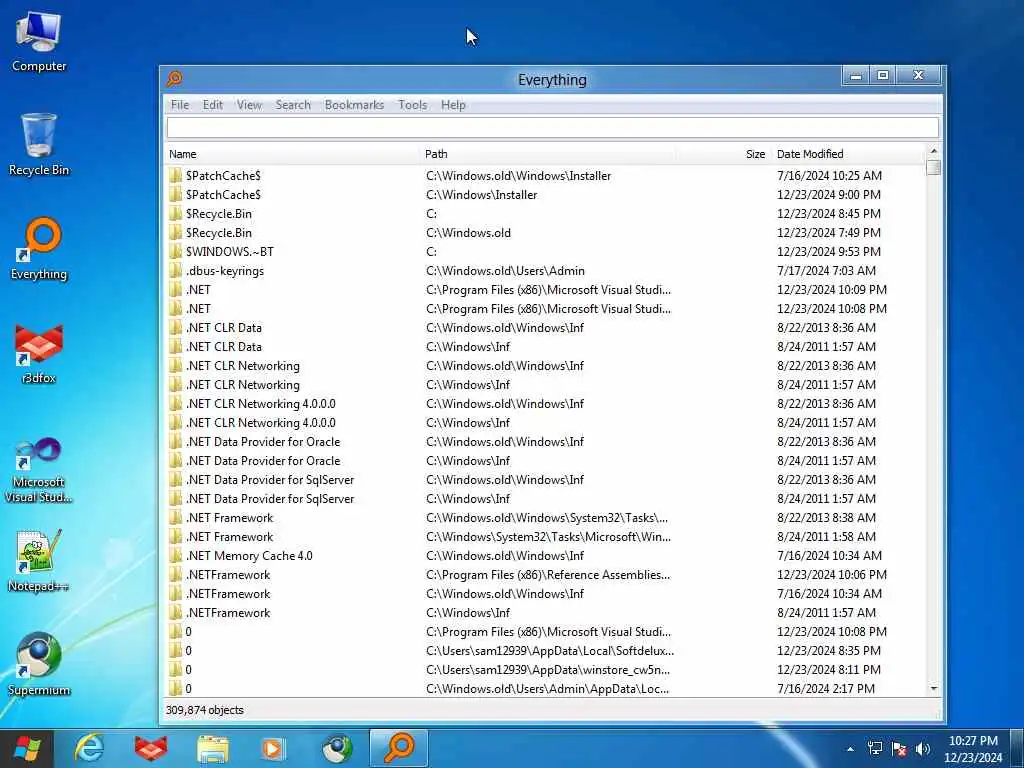Screen dimensions: 1024x768
Task: Click the Everything window title bar icon
Action: [x=174, y=79]
